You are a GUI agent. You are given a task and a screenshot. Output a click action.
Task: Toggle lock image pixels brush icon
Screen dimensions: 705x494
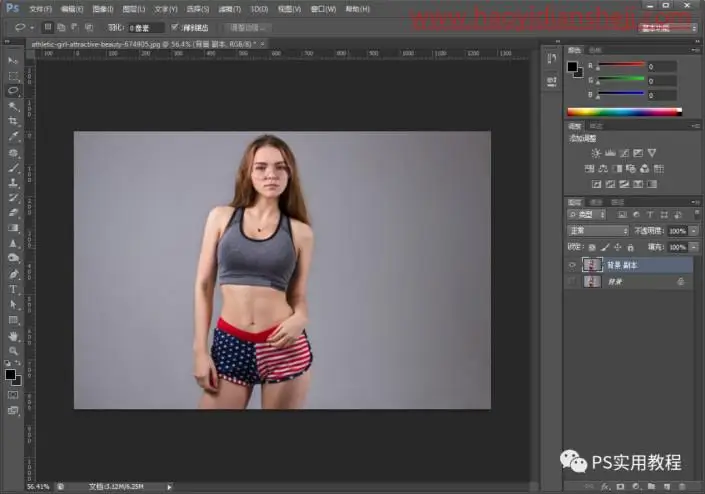click(x=605, y=247)
